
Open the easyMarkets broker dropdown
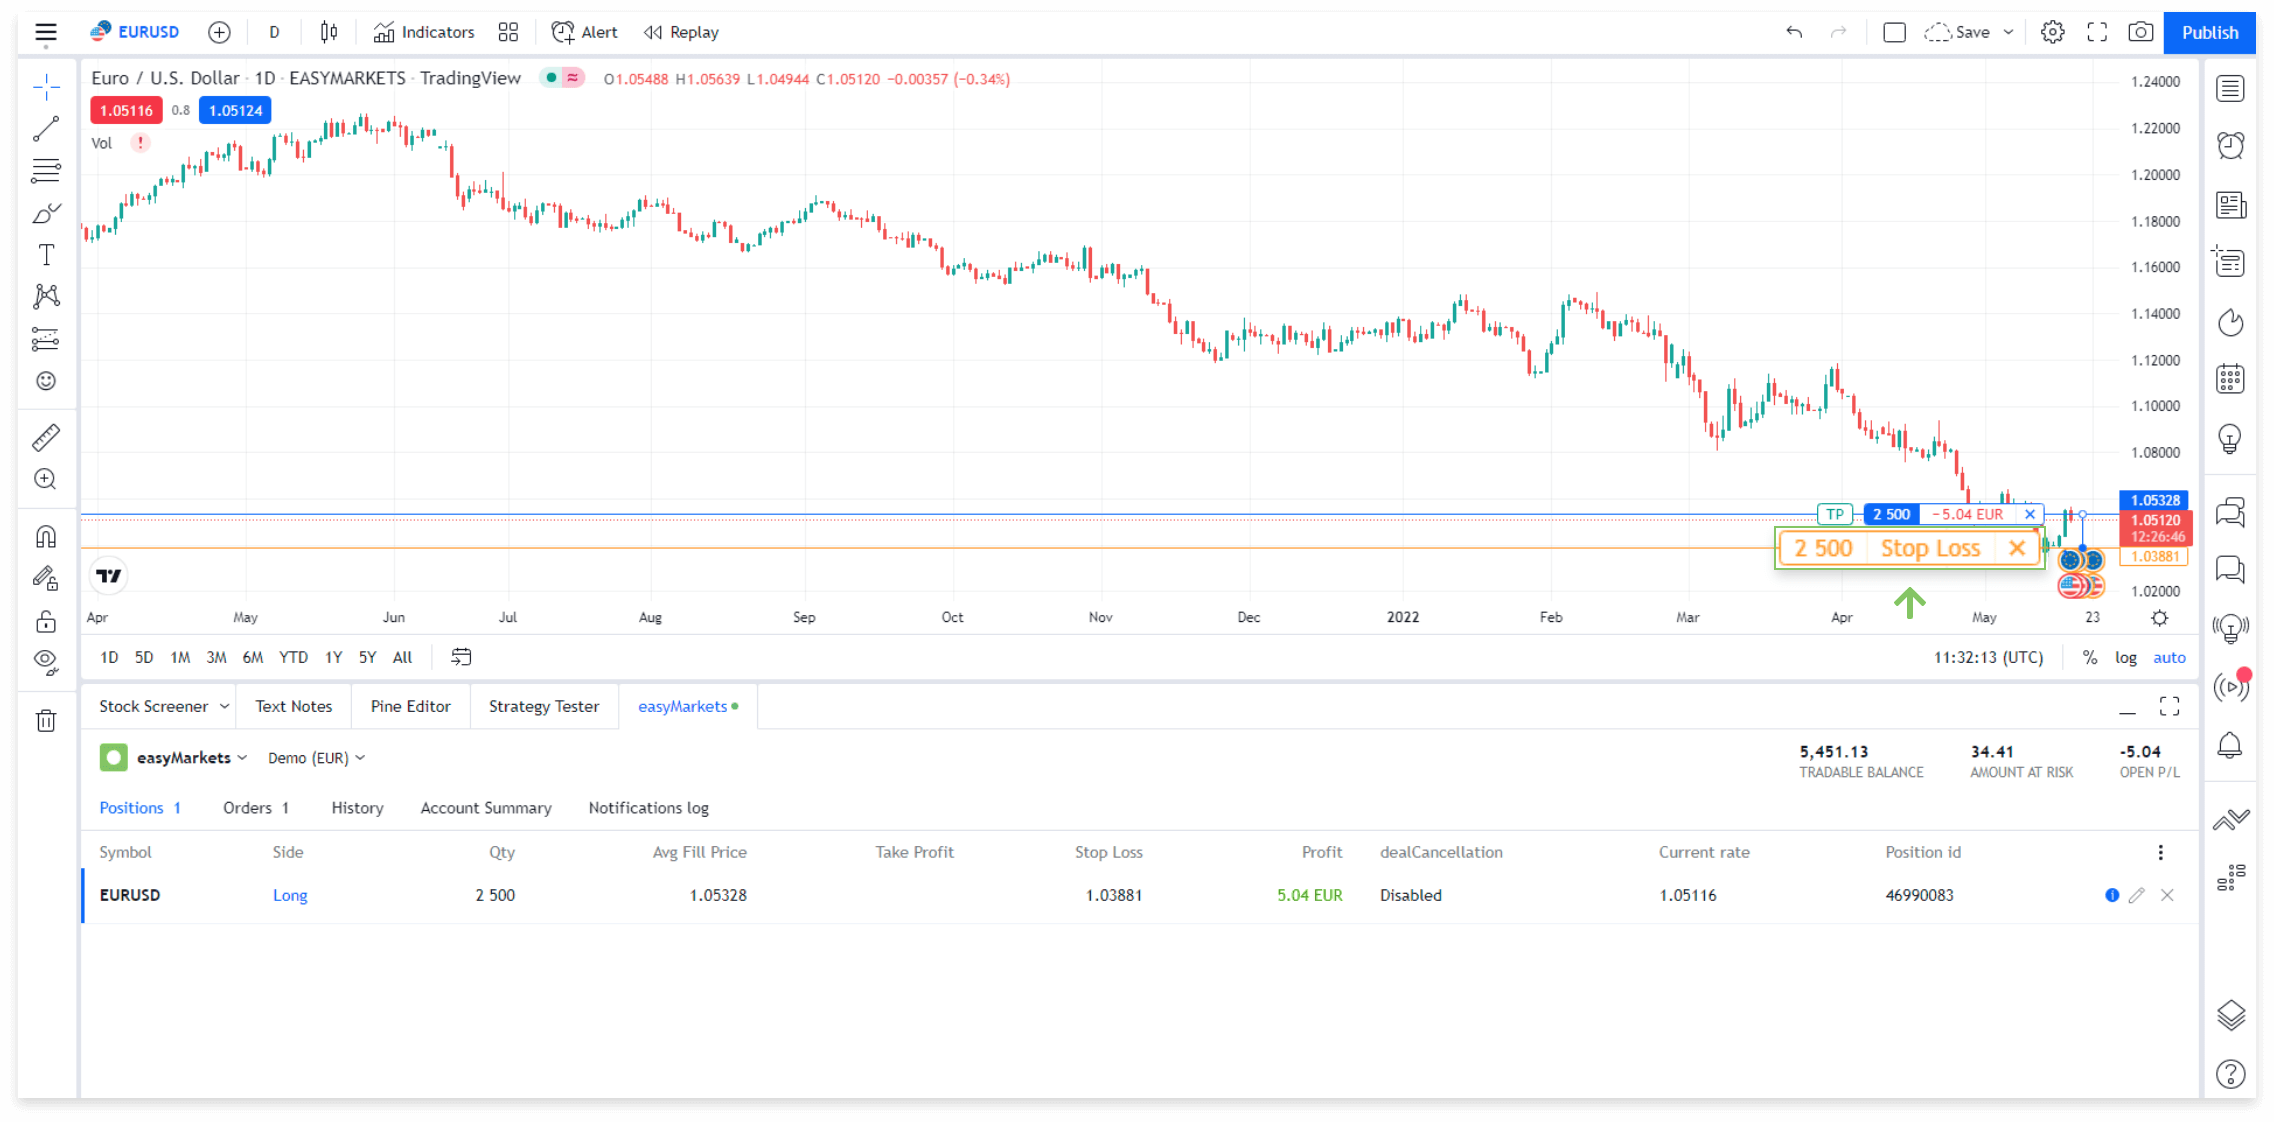[x=190, y=758]
